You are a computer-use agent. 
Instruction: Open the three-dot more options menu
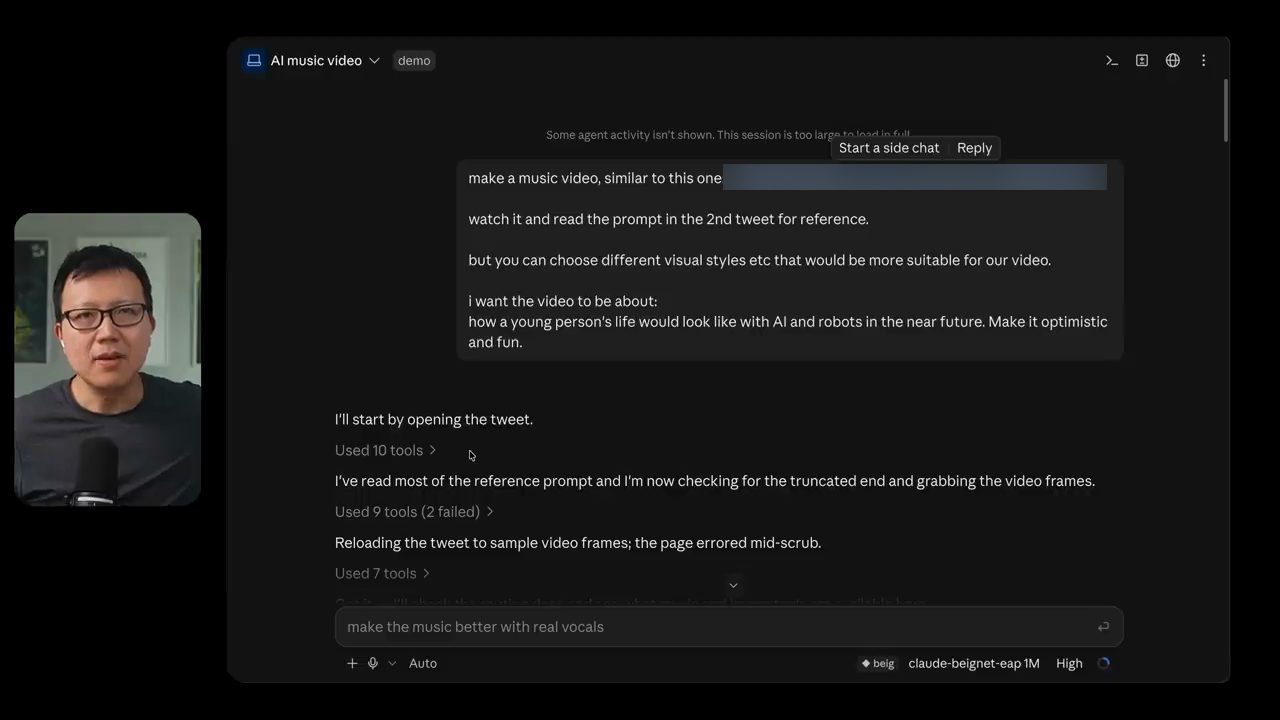1204,61
